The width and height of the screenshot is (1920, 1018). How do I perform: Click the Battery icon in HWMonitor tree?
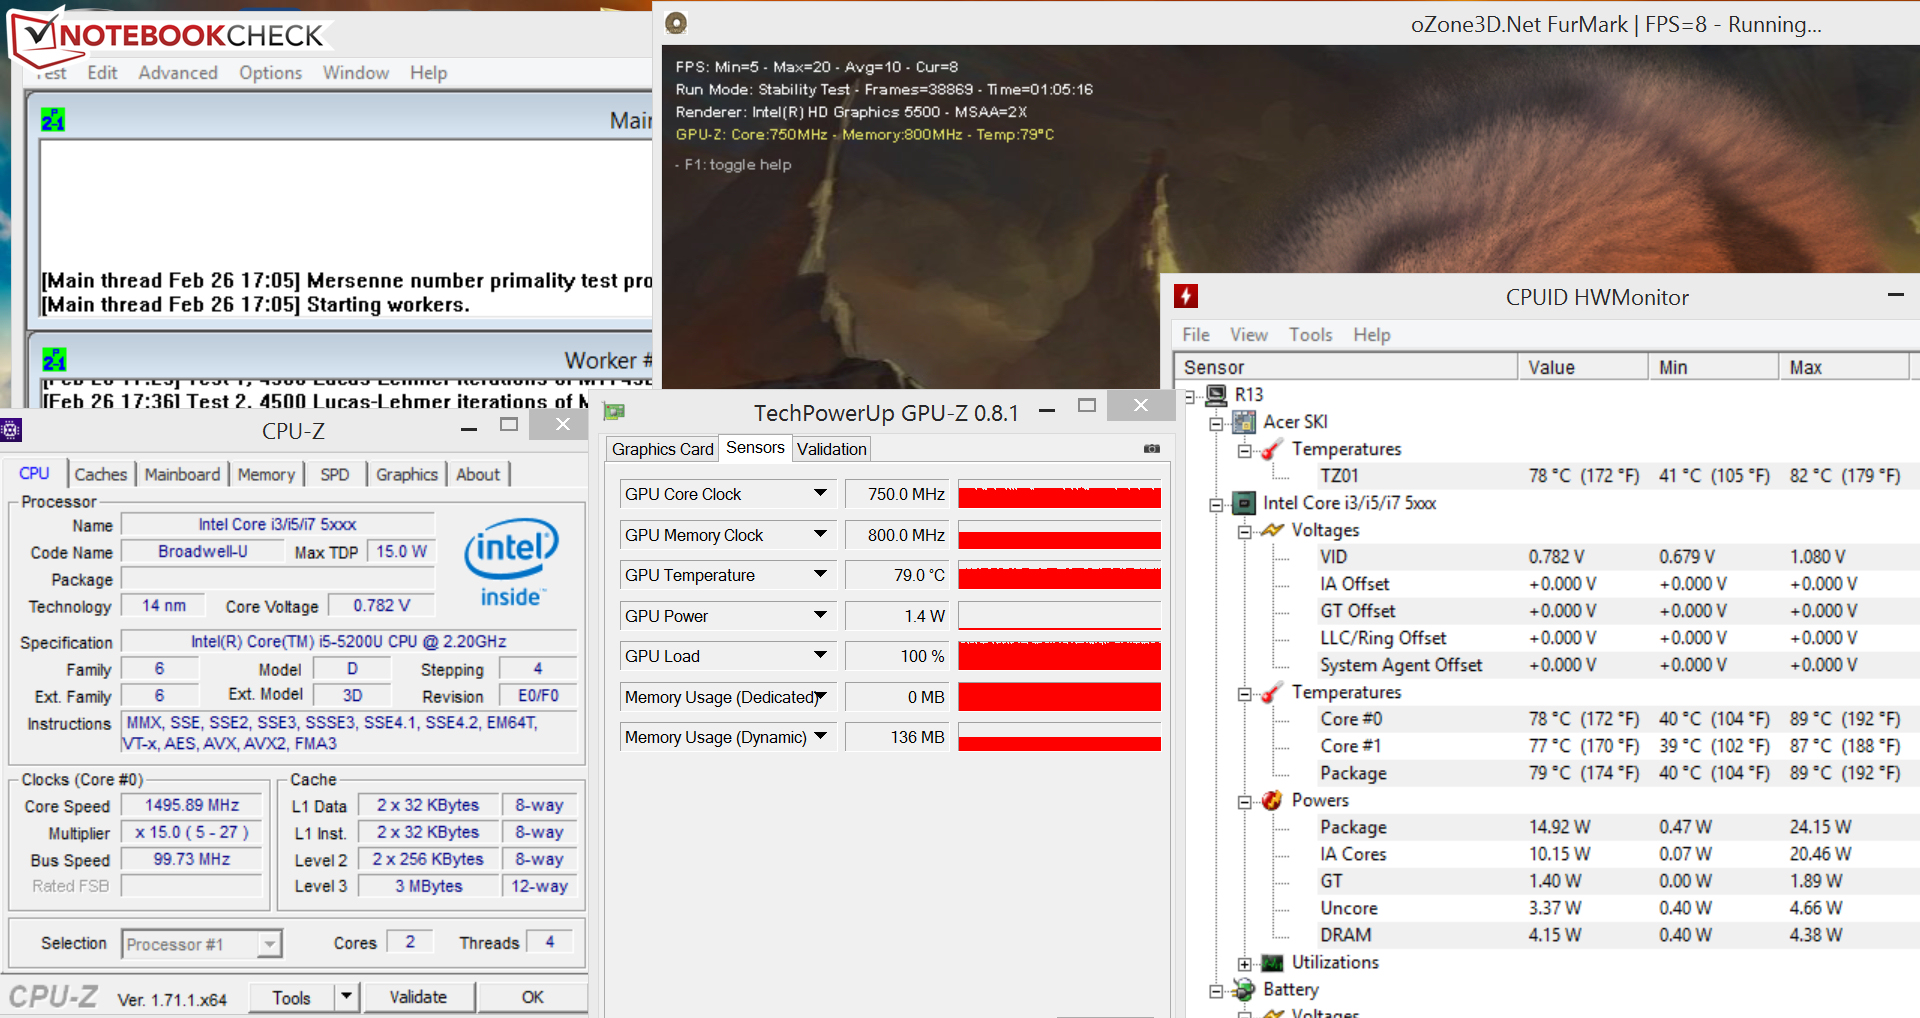[x=1244, y=989]
